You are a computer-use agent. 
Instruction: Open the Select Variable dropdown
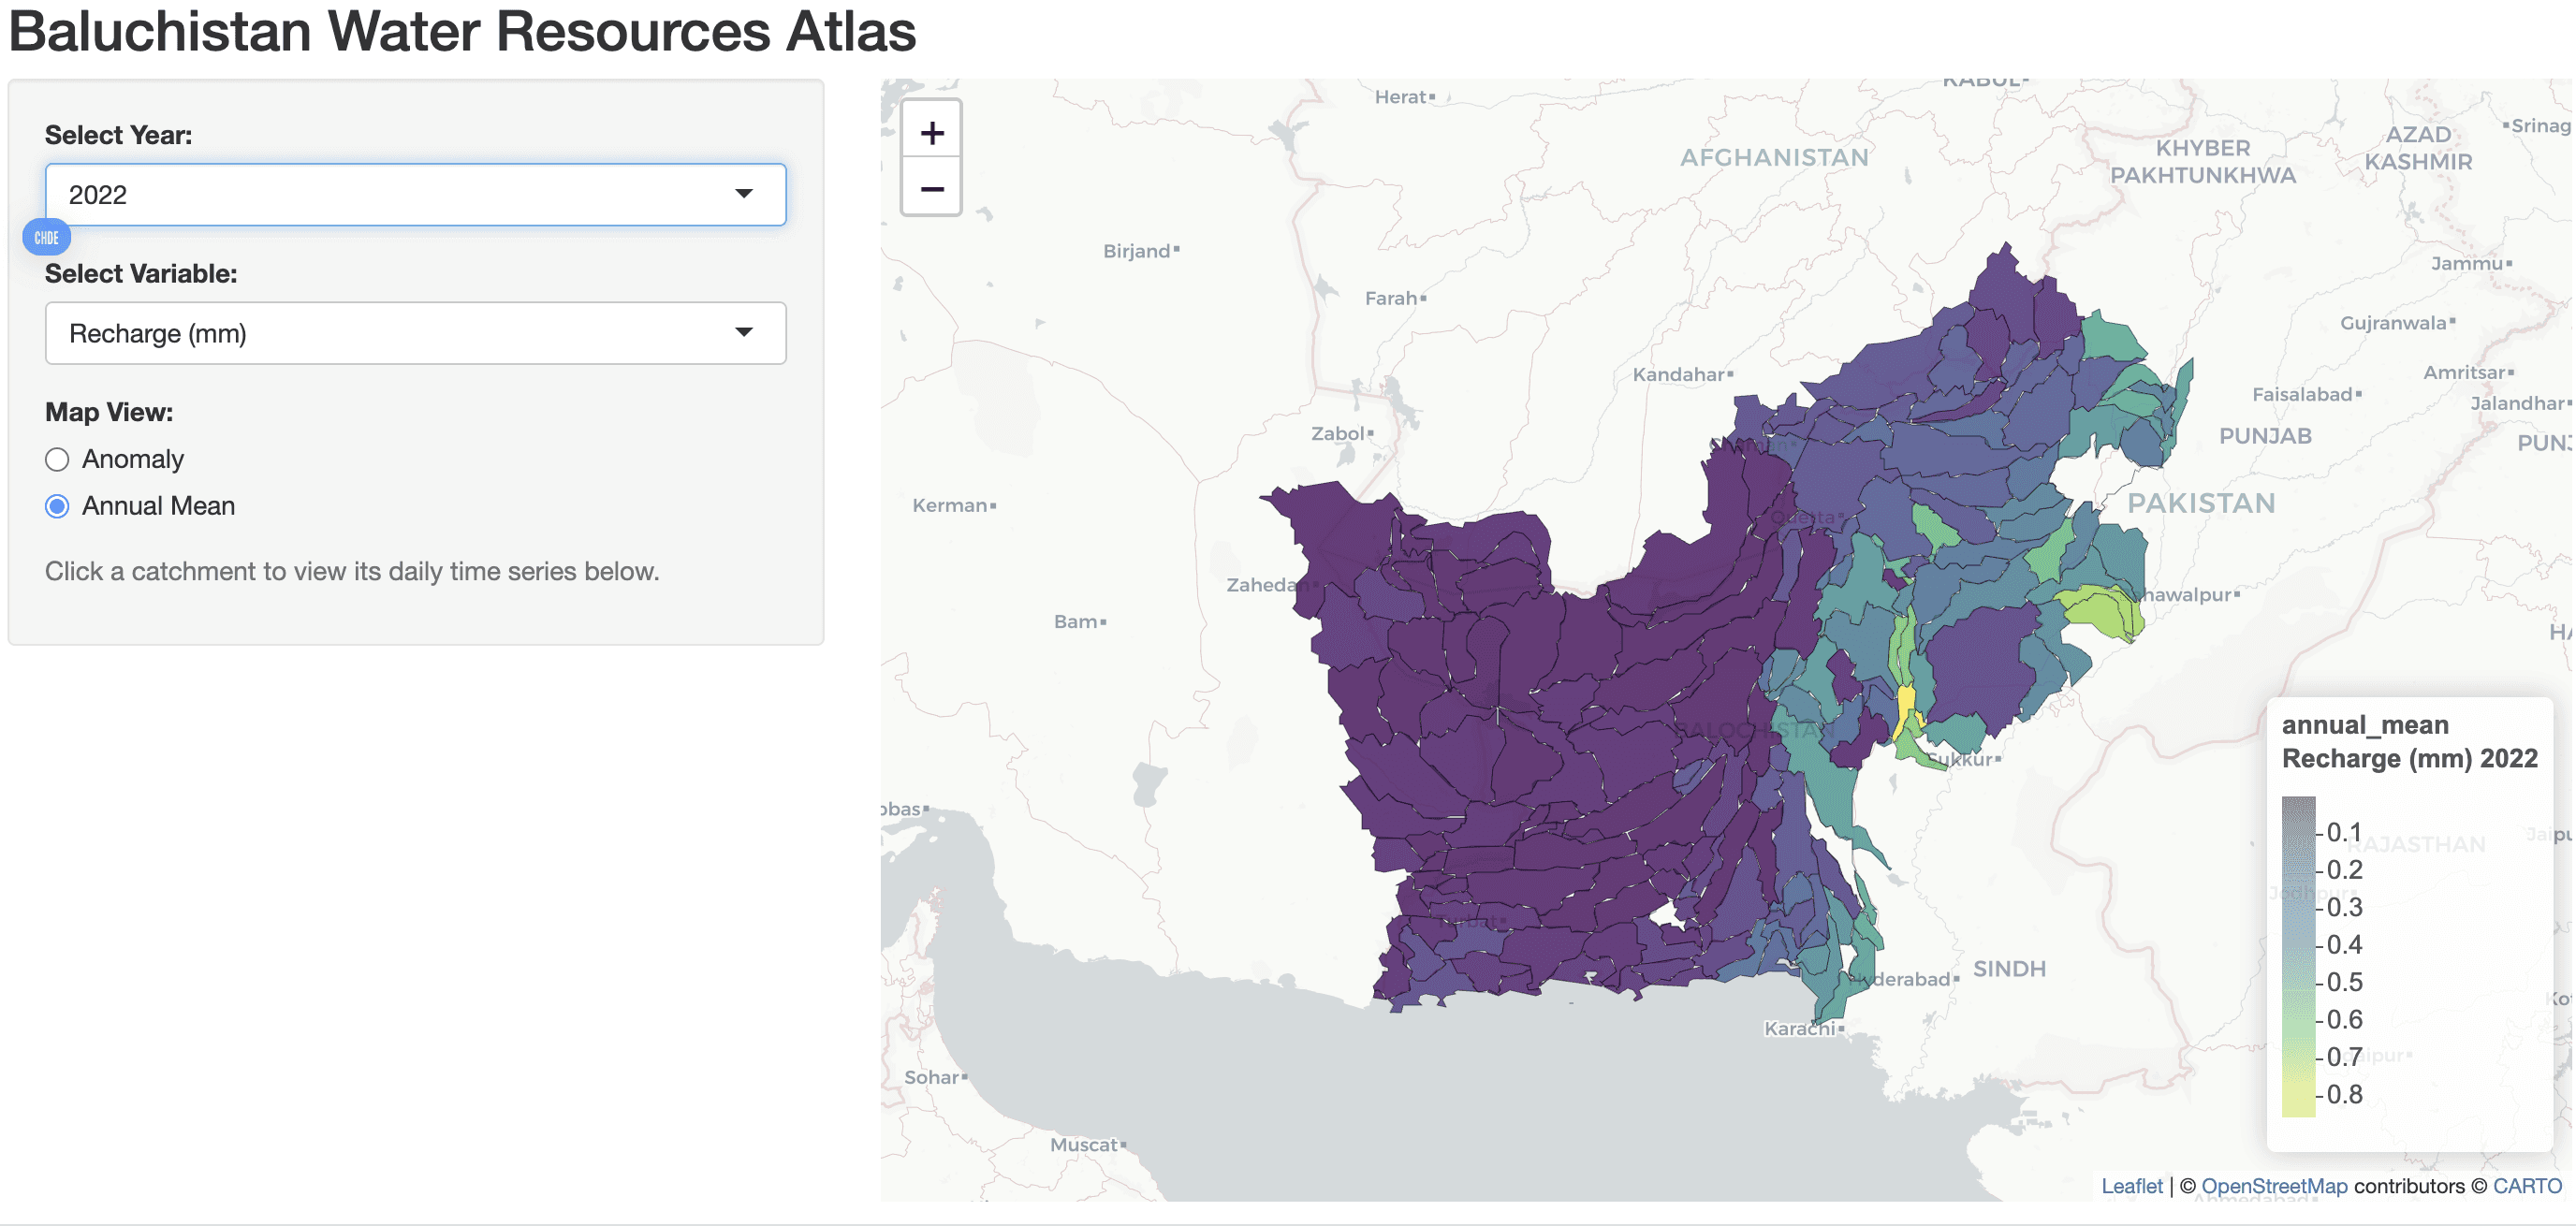[x=415, y=333]
